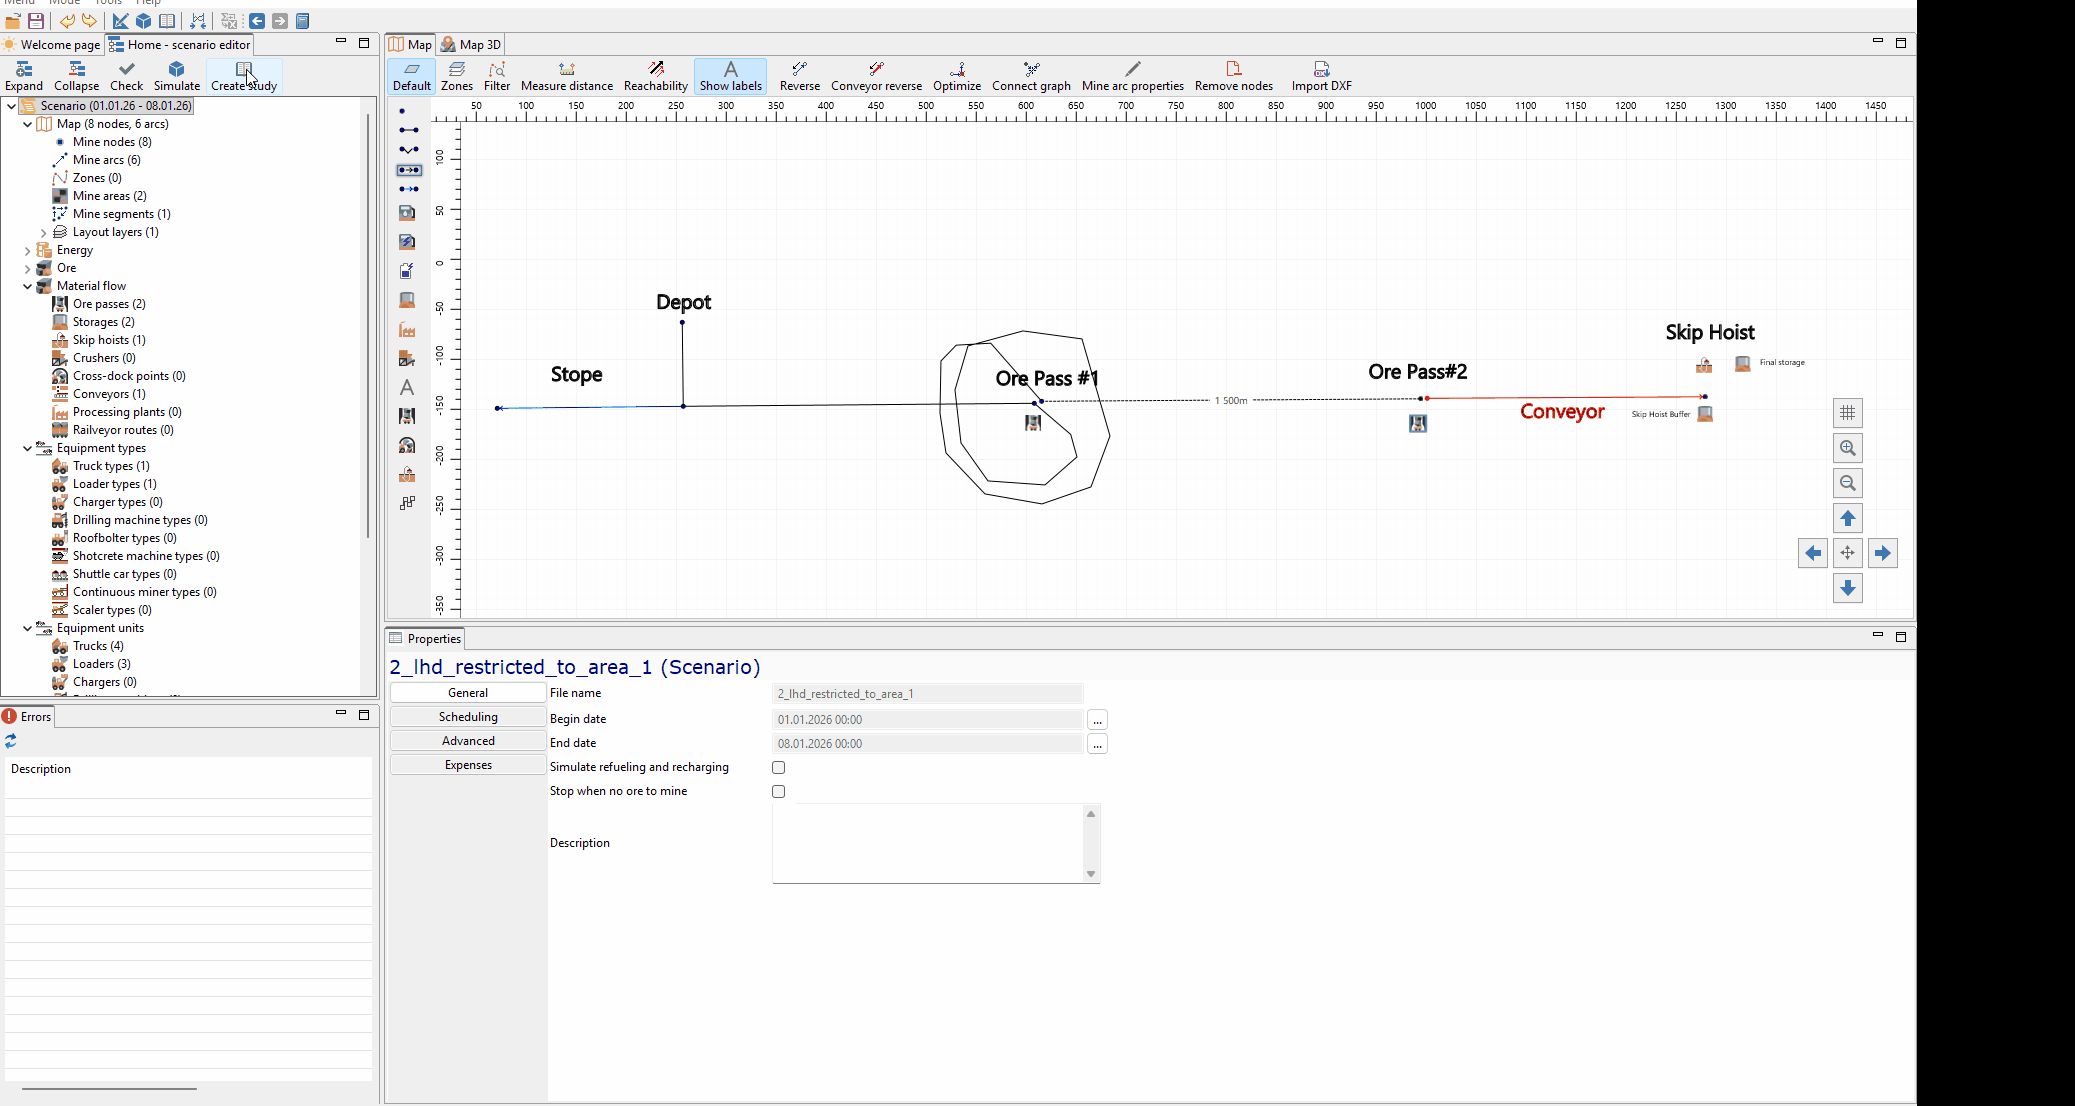Screen dimensions: 2075x1106
Task: Expand the Energy tree node
Action: (x=27, y=250)
